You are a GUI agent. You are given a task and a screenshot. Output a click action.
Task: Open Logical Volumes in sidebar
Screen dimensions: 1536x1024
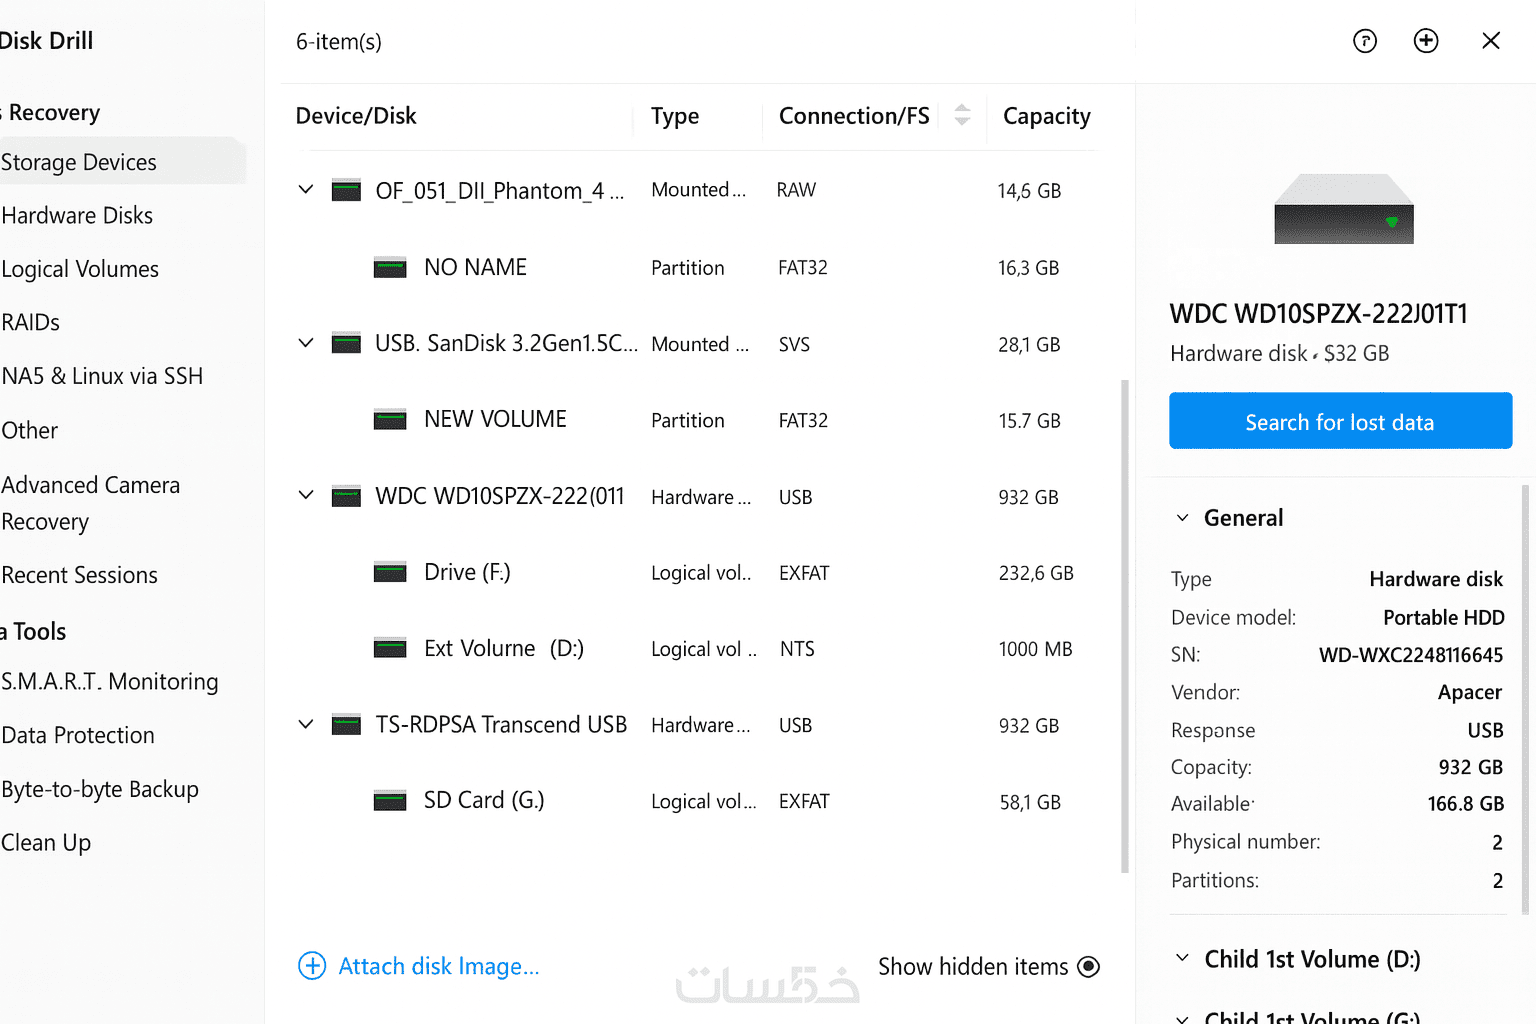(x=80, y=269)
